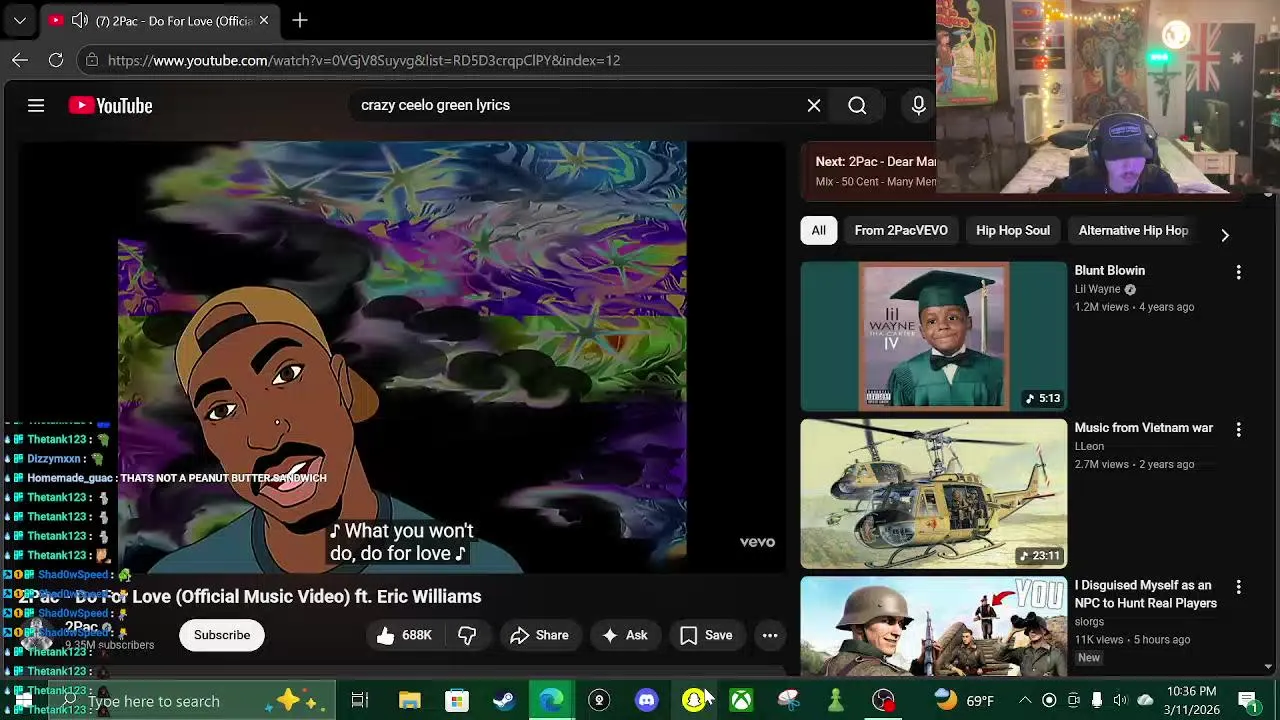
Task: Click the YouTube logo to go home
Action: pyautogui.click(x=110, y=105)
